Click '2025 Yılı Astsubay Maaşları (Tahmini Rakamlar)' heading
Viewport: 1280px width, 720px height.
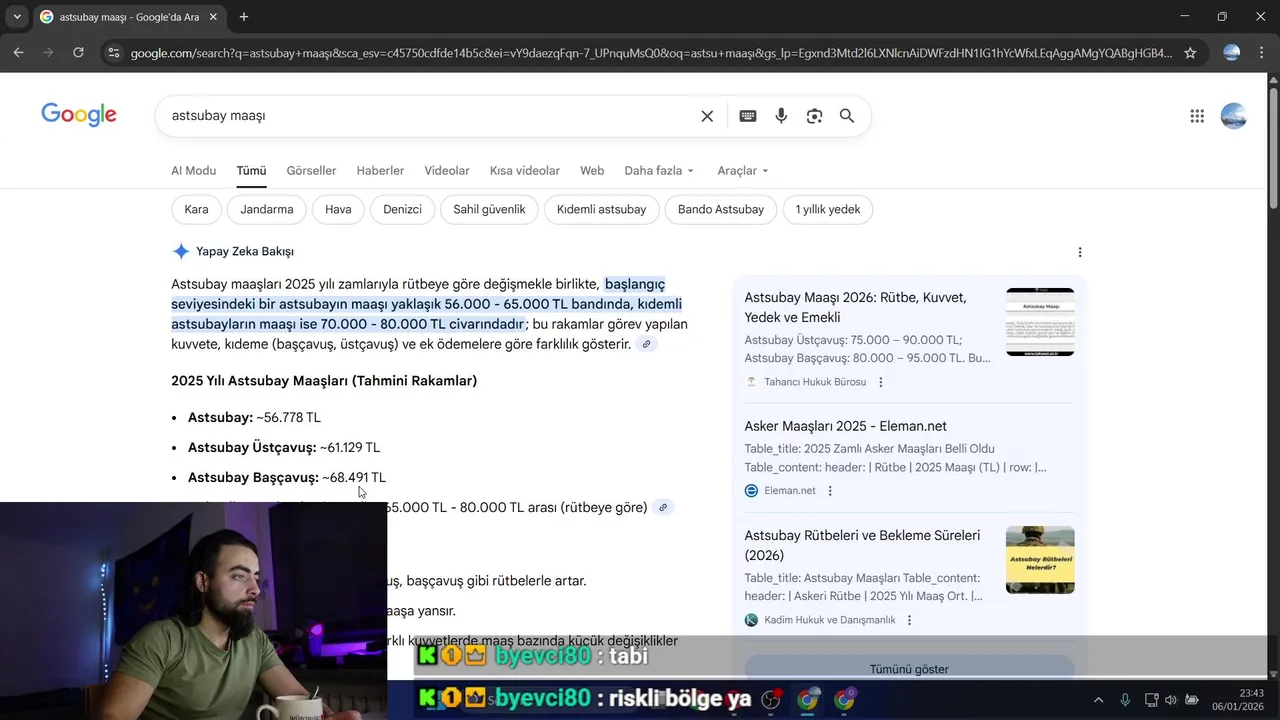(324, 381)
